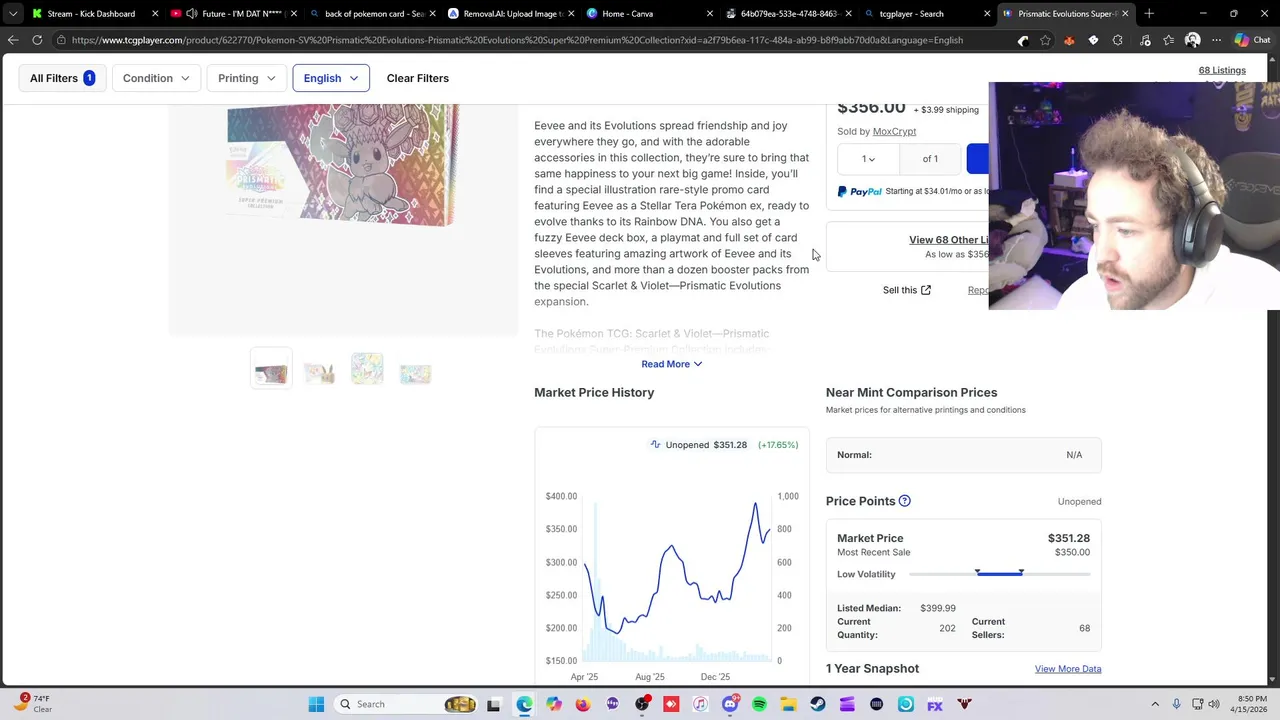Open Steam from the taskbar

pyautogui.click(x=818, y=704)
